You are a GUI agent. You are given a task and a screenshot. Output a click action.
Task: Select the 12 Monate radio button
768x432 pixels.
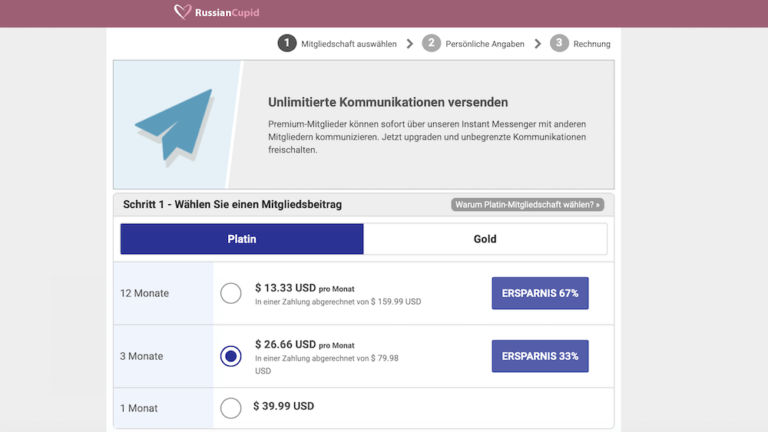(231, 293)
